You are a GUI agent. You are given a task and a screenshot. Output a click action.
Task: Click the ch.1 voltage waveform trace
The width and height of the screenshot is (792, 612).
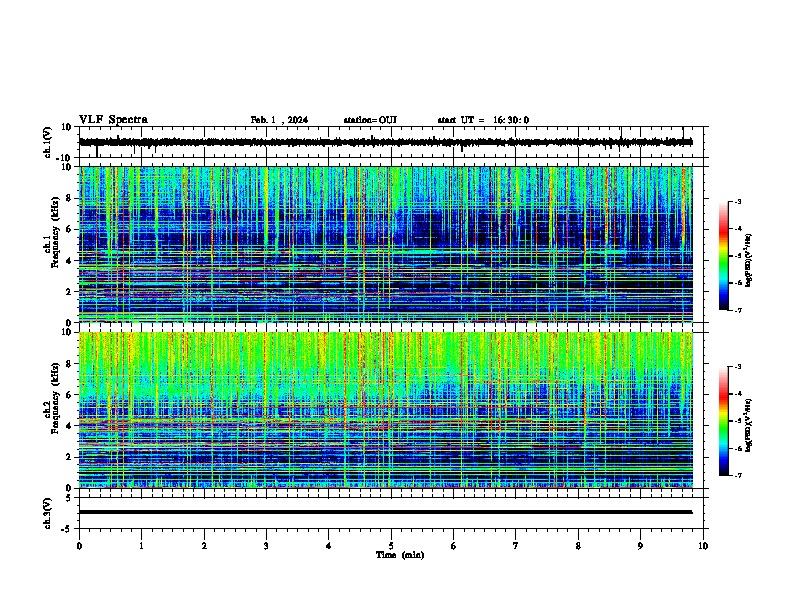tap(386, 142)
